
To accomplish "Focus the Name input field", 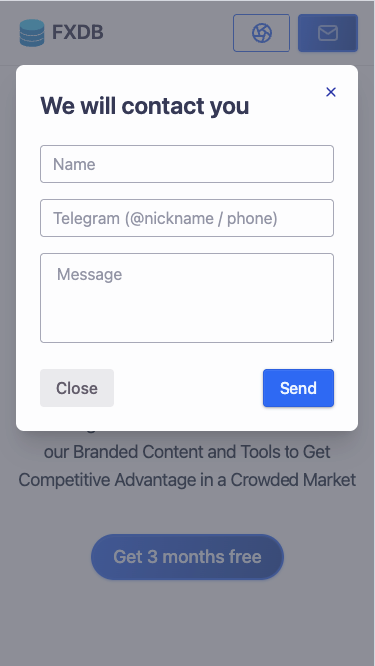I will click(187, 164).
